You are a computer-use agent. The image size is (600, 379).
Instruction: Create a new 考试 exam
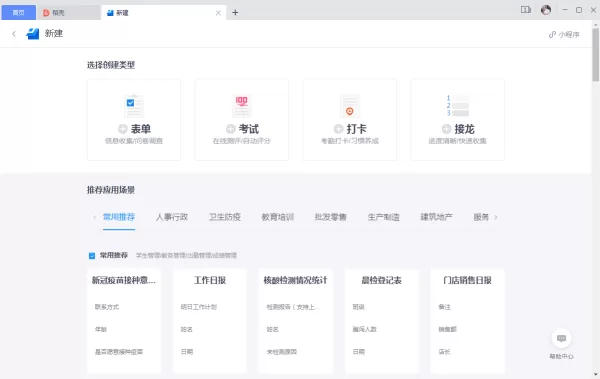click(x=242, y=120)
